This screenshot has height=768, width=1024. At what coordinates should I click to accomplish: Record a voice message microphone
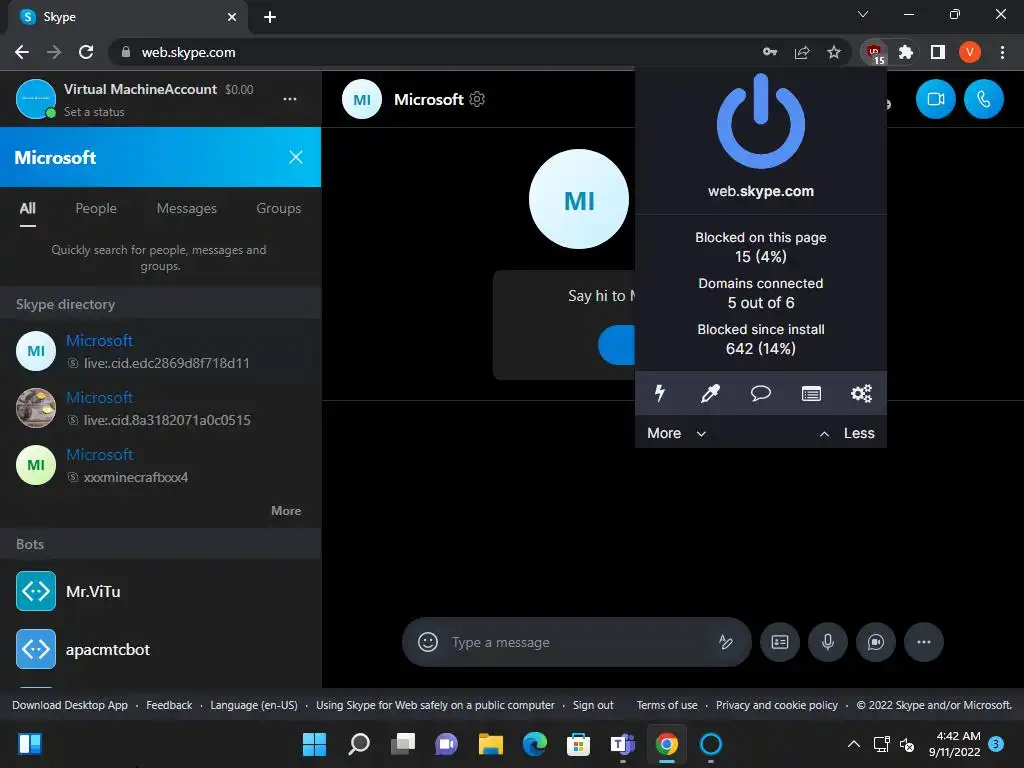pyautogui.click(x=827, y=642)
